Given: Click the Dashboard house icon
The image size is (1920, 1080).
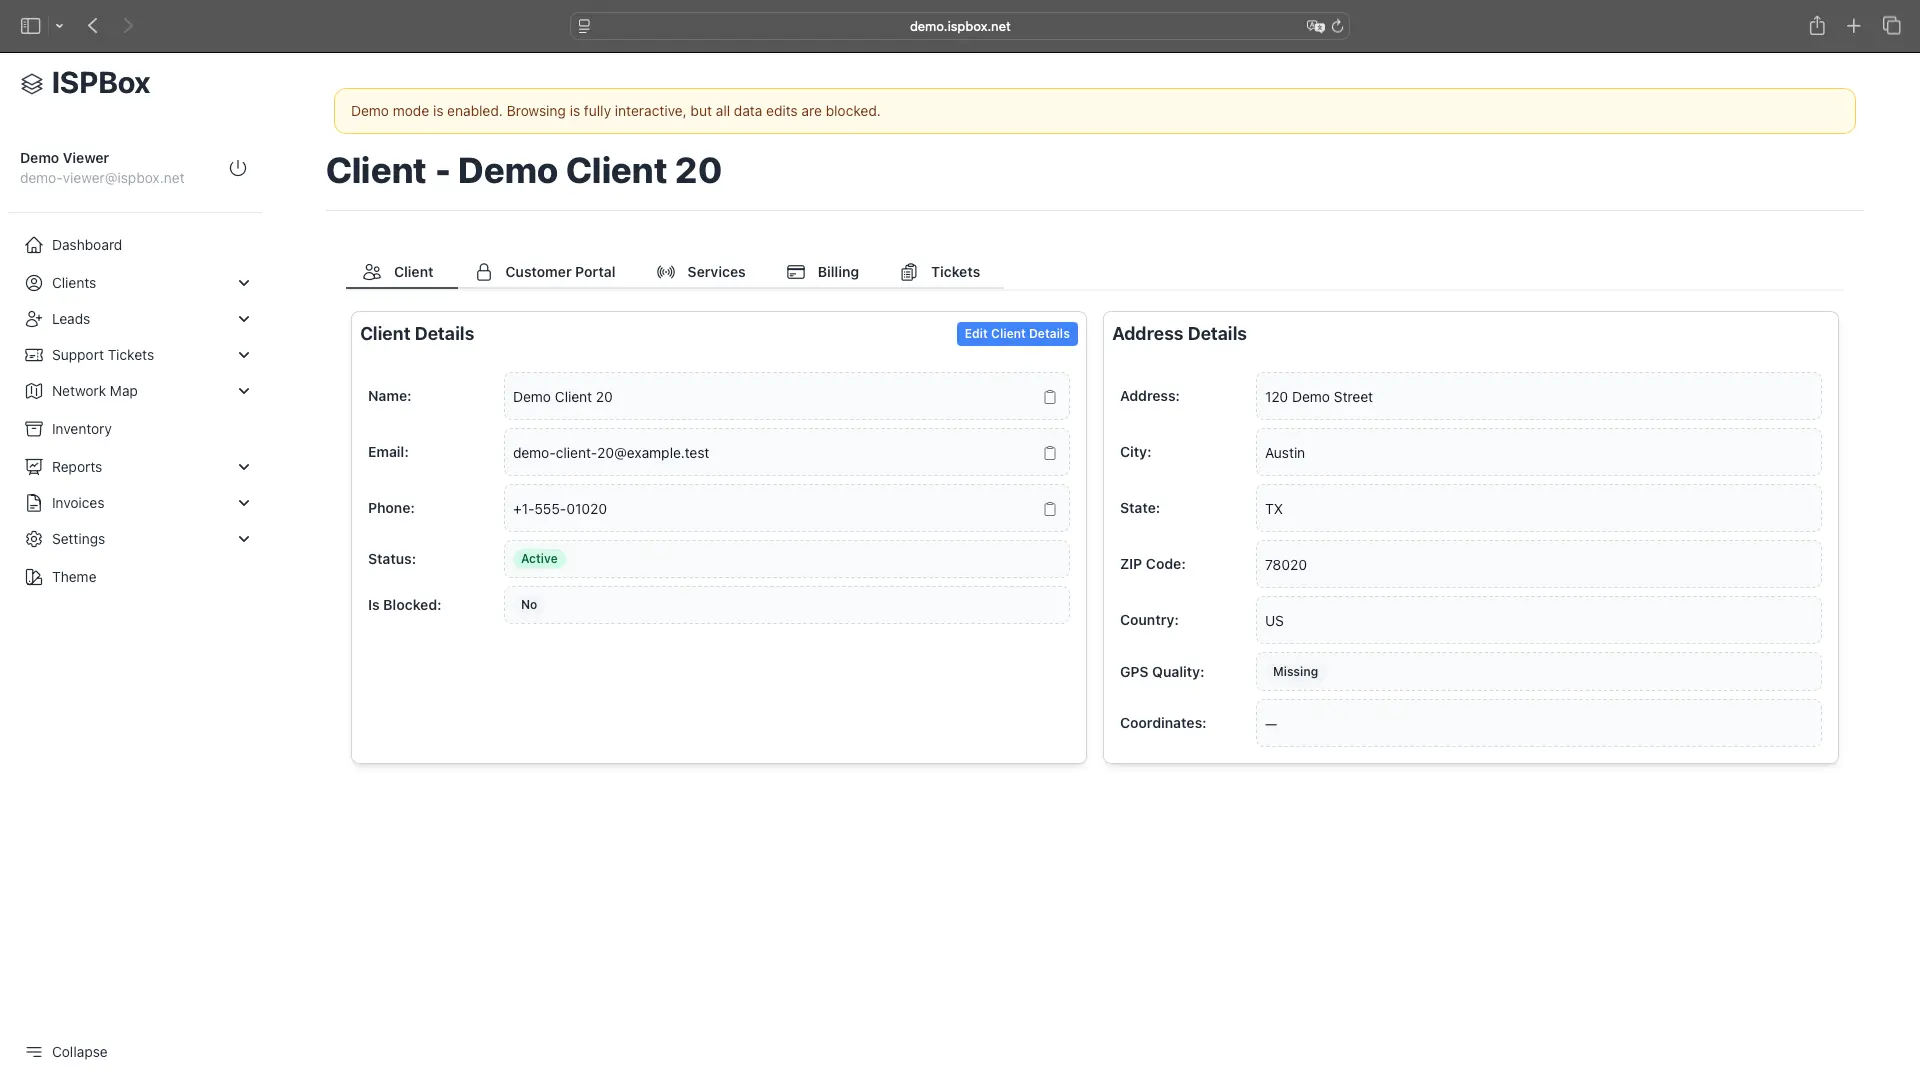Looking at the screenshot, I should point(34,245).
